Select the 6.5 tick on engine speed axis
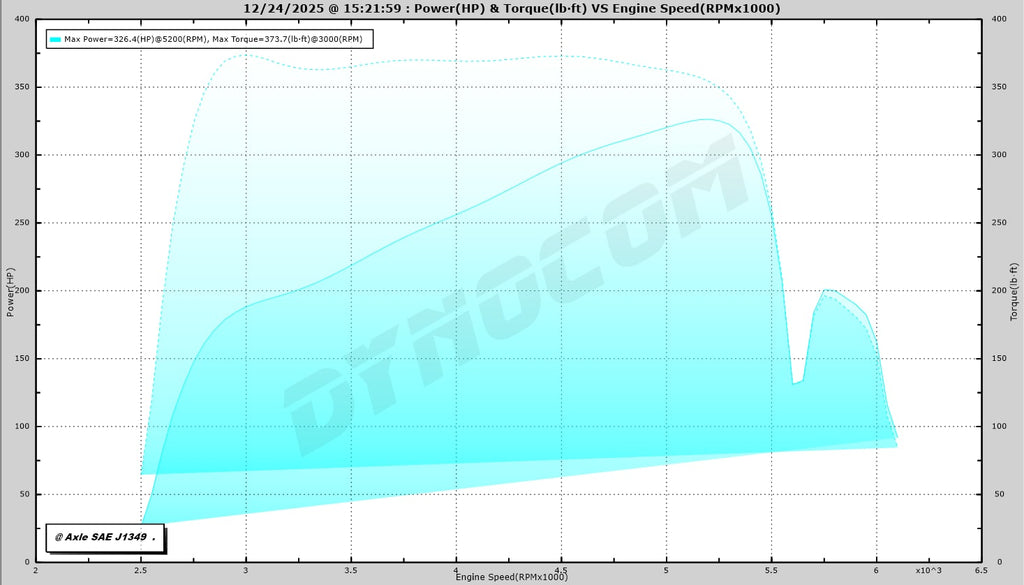Image resolution: width=1024 pixels, height=585 pixels. tap(981, 570)
